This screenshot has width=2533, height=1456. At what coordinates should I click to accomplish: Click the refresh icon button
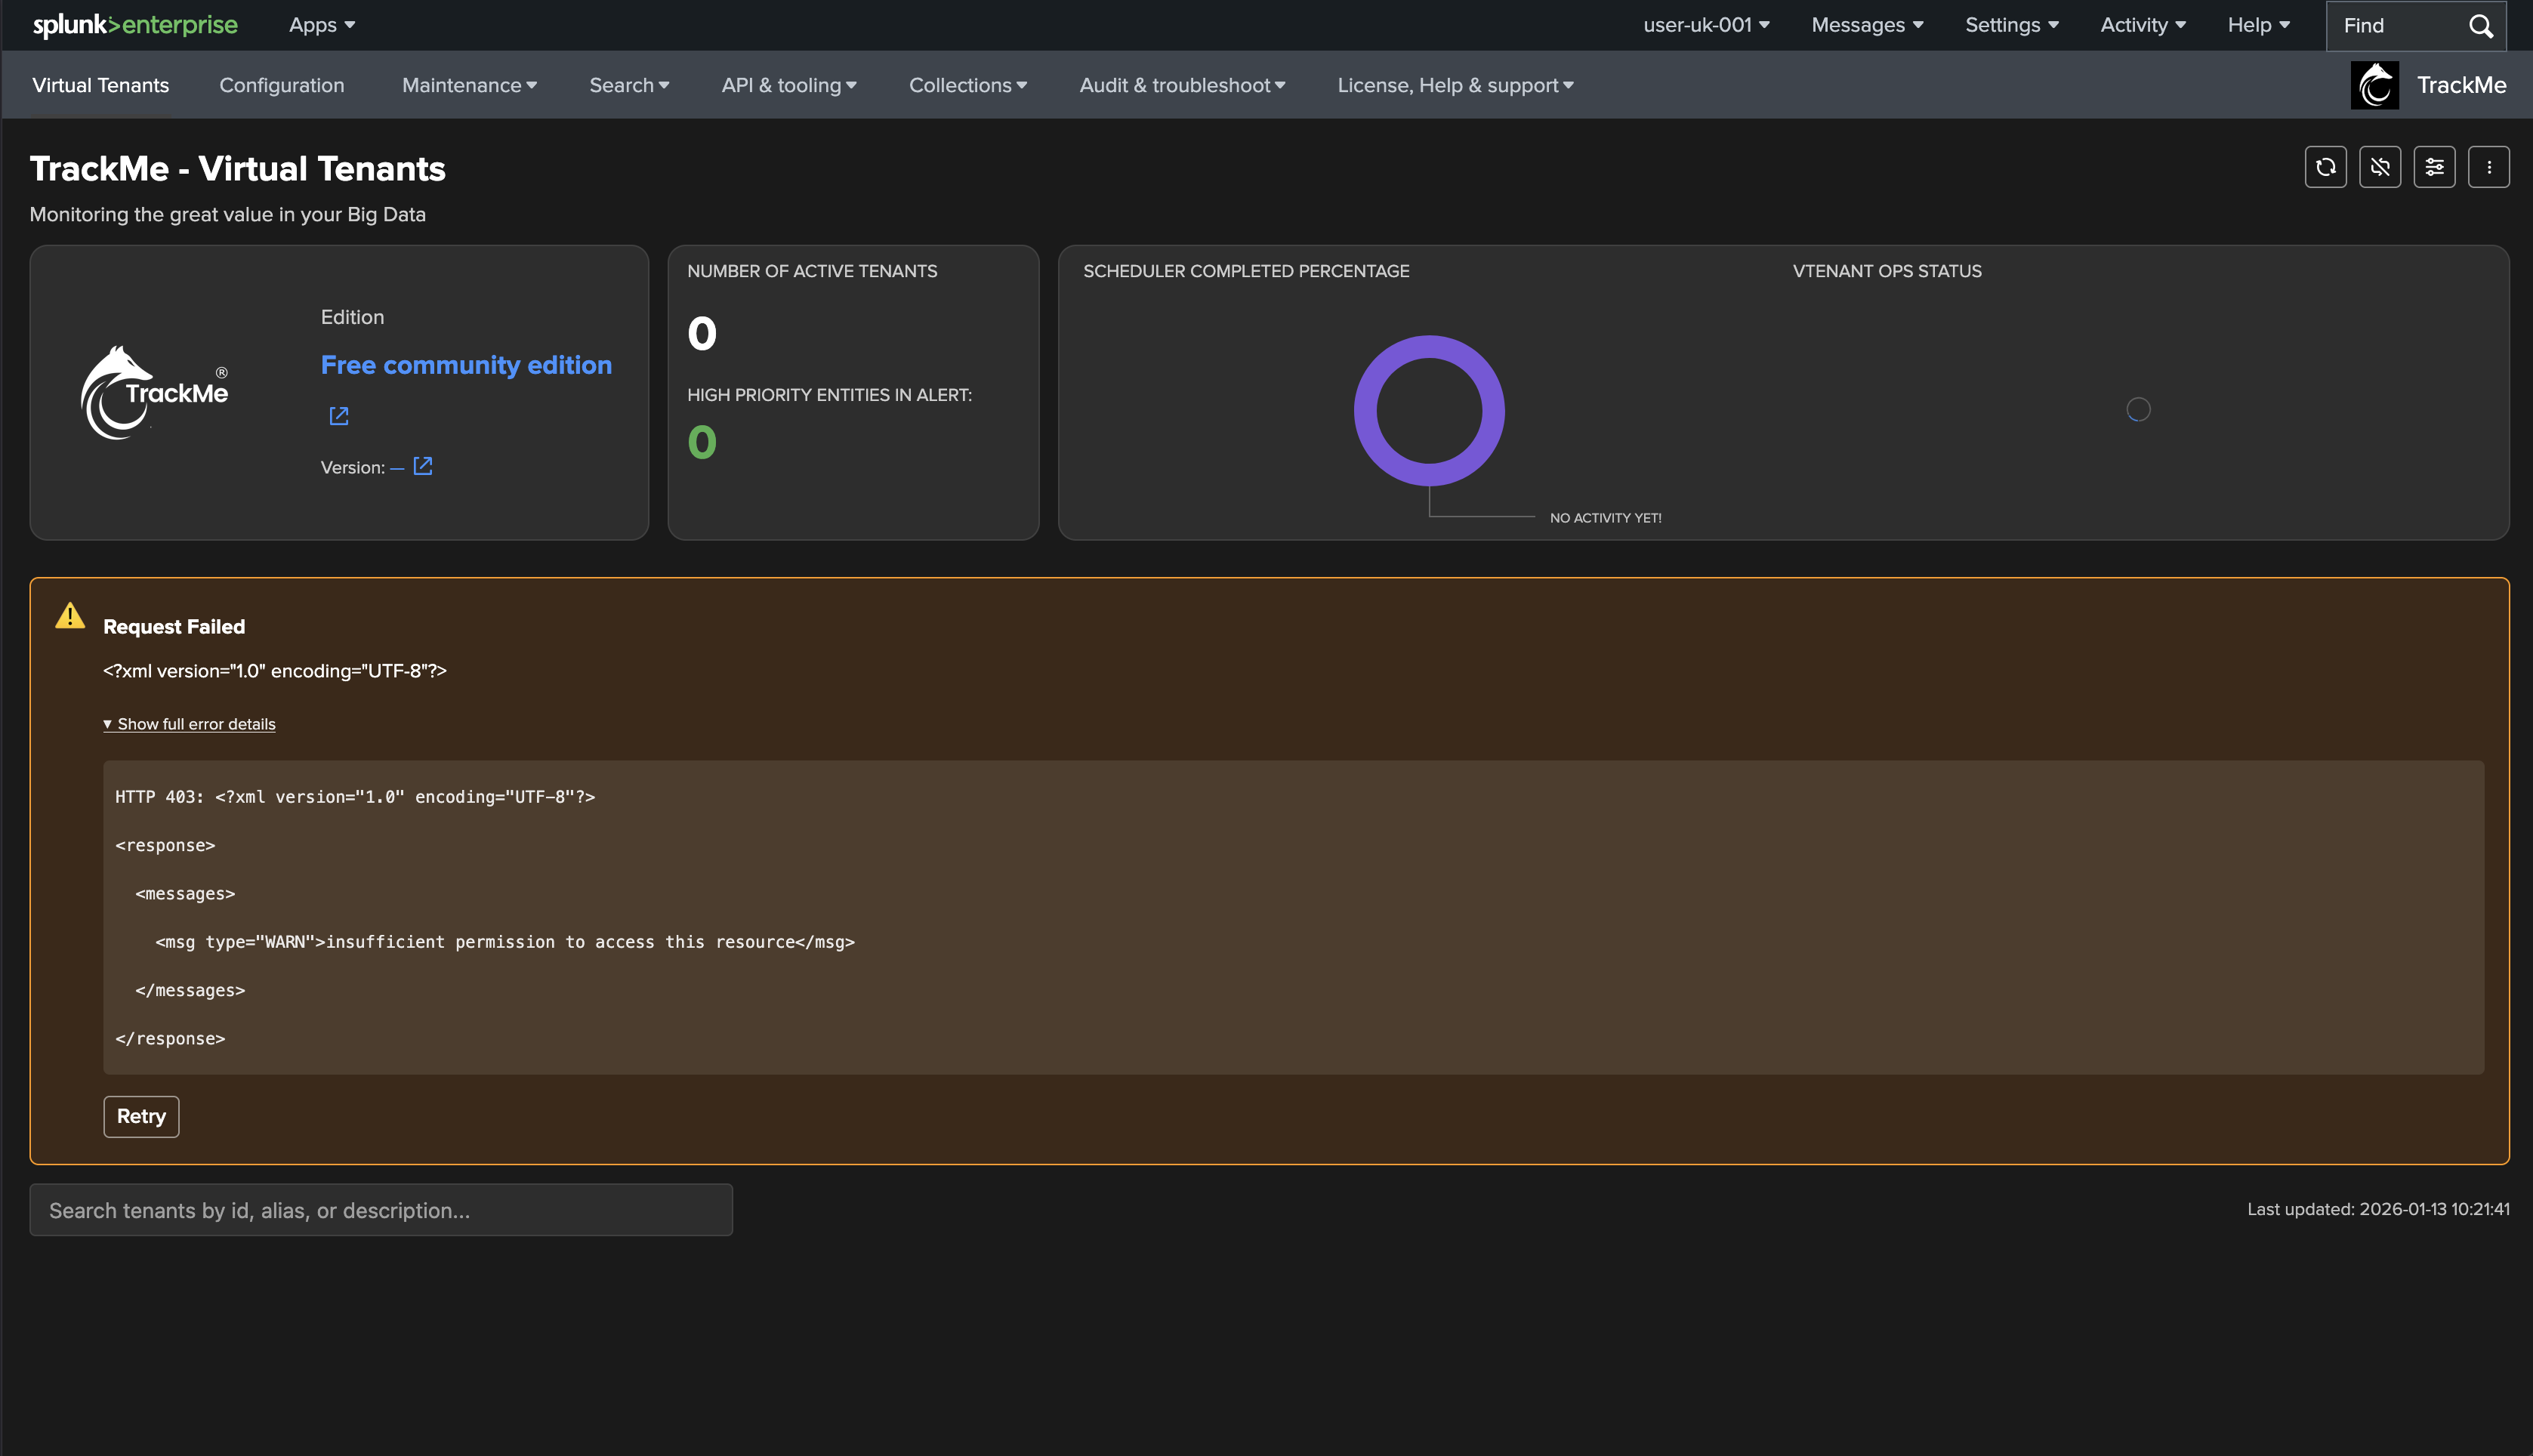point(2325,167)
